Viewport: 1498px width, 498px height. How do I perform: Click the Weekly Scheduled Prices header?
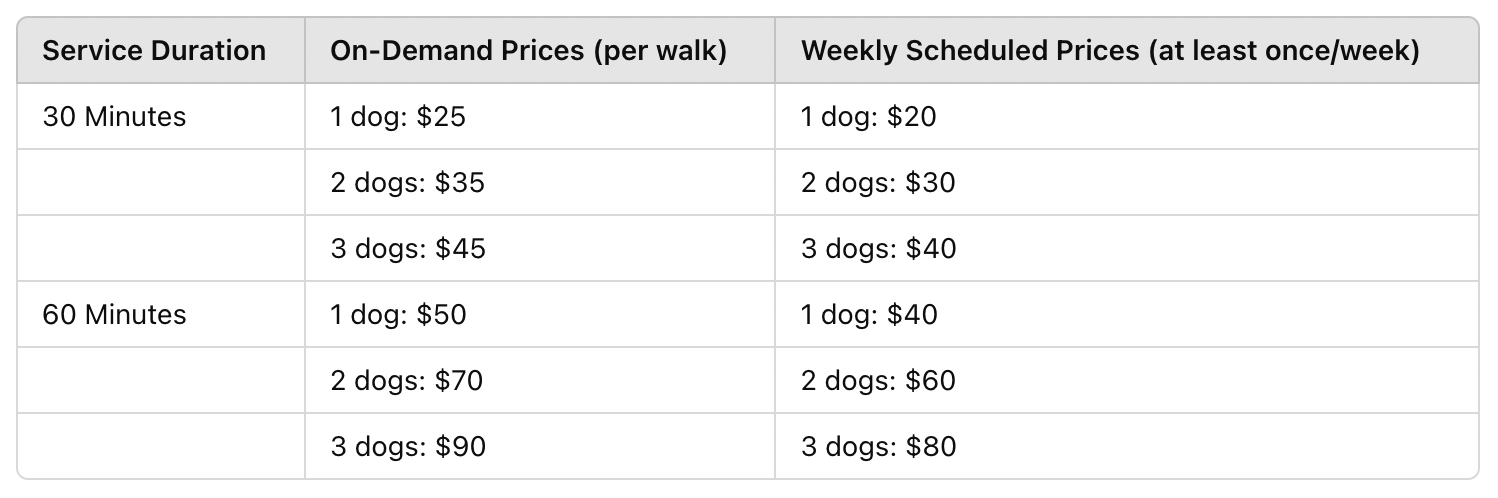pyautogui.click(x=1110, y=51)
